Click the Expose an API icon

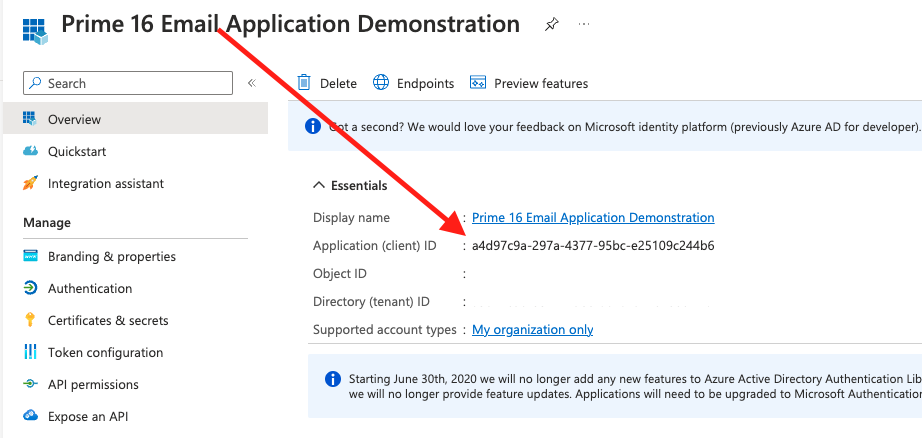[30, 416]
